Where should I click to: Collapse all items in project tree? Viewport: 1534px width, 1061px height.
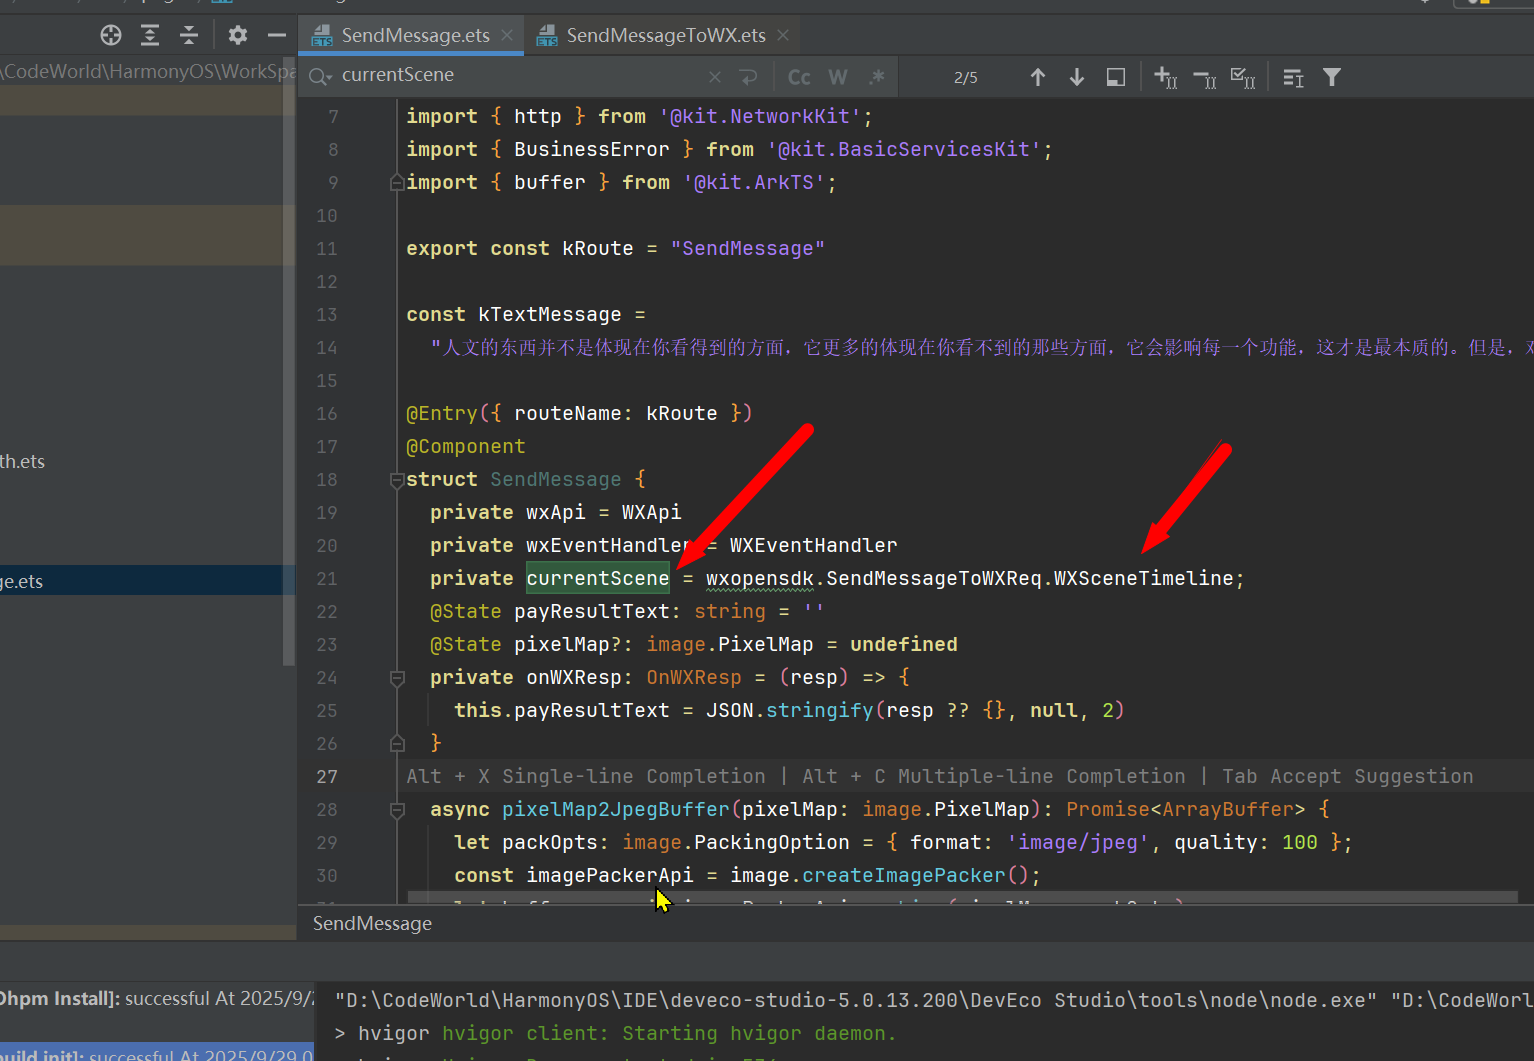pyautogui.click(x=189, y=36)
